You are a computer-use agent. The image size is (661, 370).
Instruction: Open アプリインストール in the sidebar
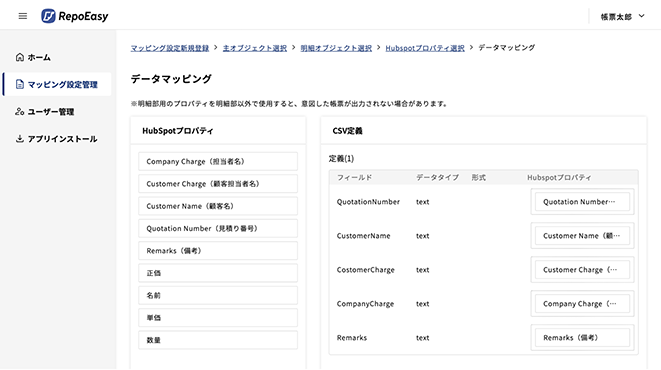coord(62,139)
